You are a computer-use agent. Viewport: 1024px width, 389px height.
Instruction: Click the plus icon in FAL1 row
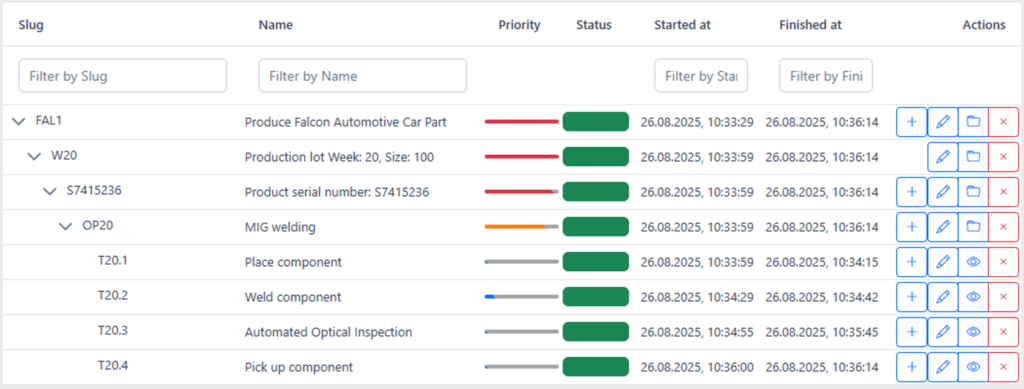912,122
